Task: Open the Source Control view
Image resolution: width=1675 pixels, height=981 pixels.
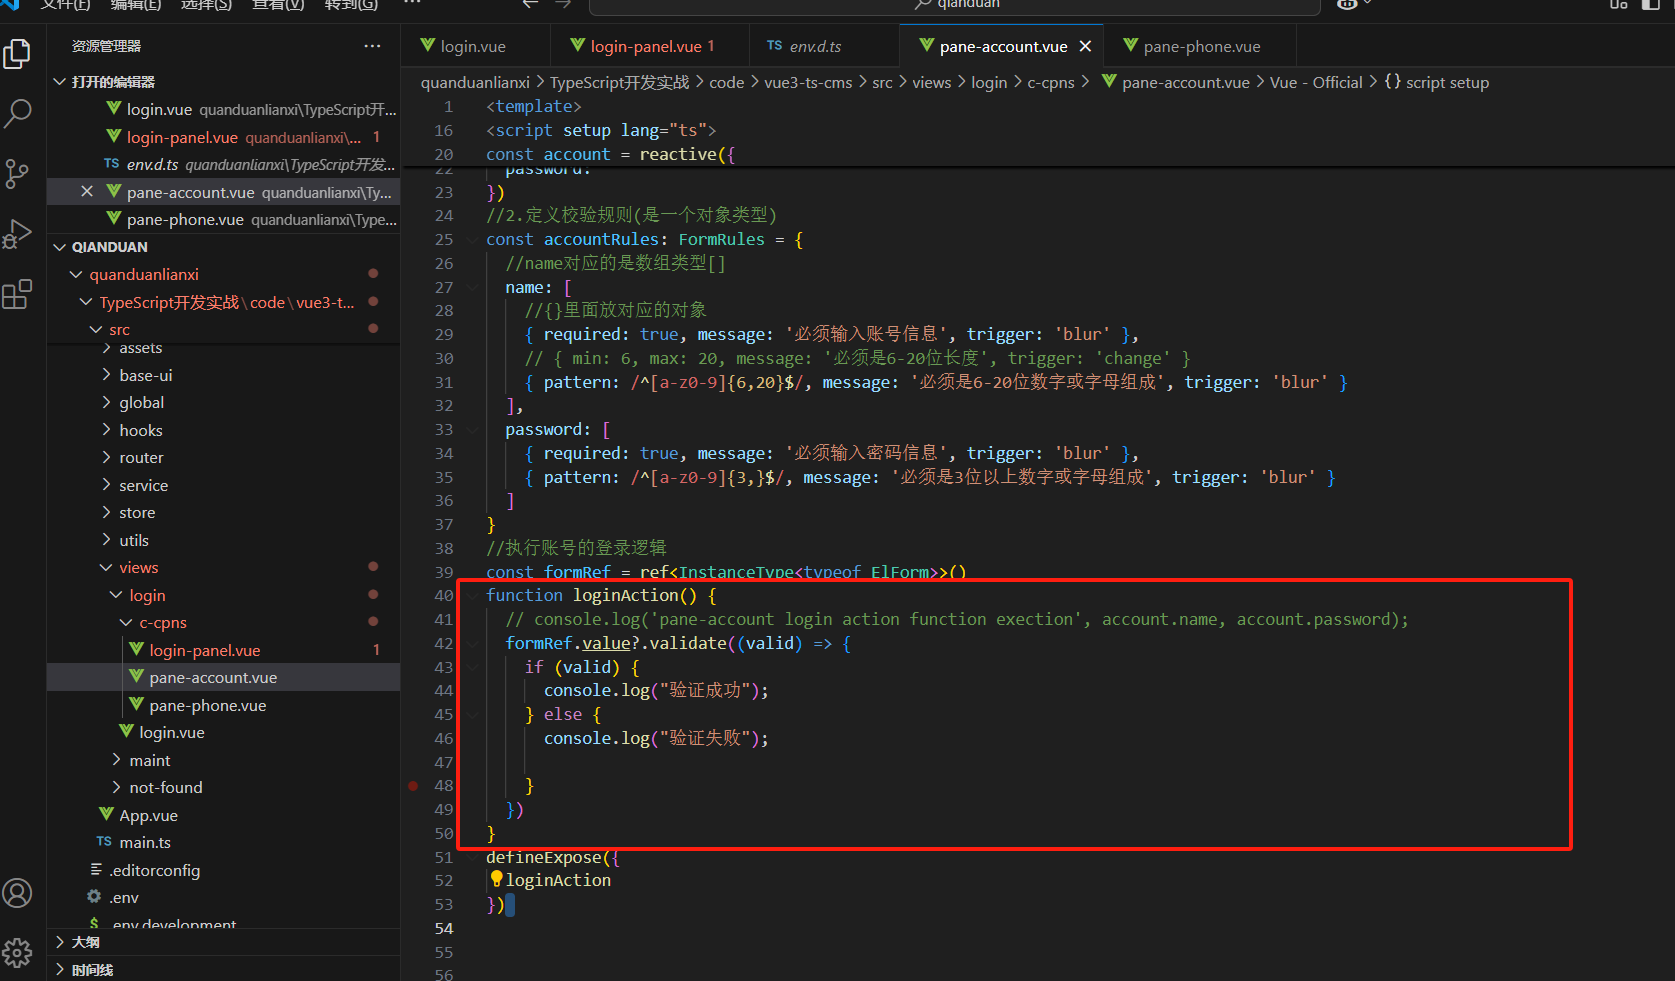Action: pyautogui.click(x=17, y=174)
